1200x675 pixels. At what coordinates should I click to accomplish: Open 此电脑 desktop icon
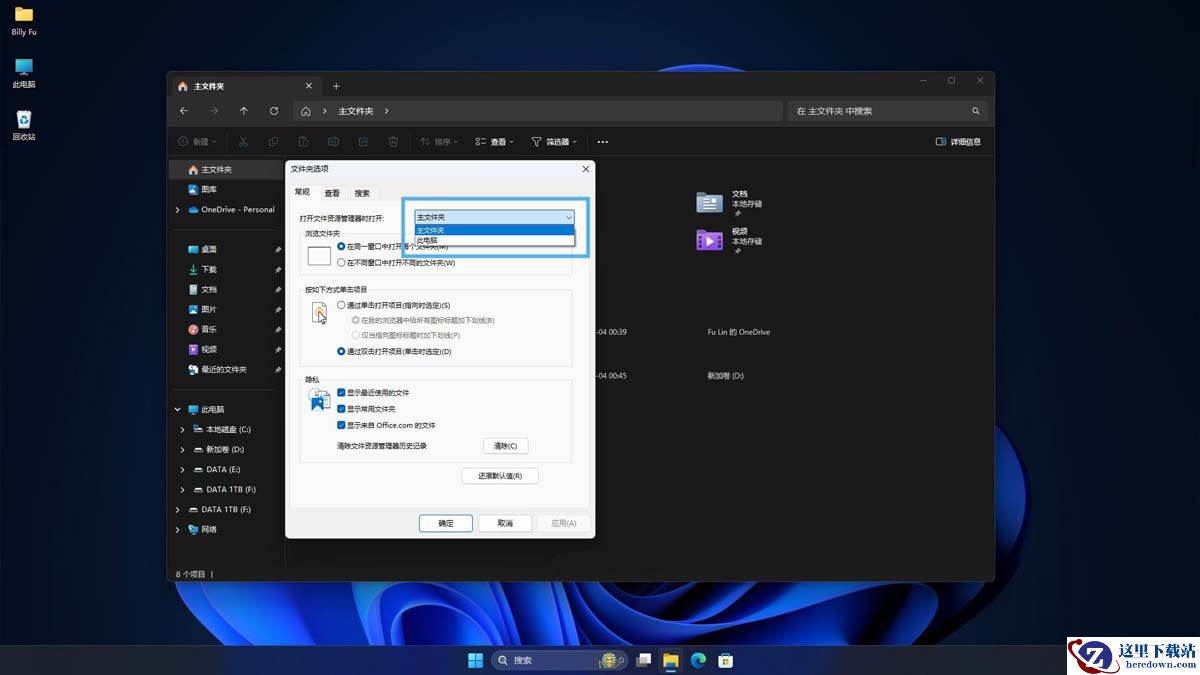pos(24,73)
